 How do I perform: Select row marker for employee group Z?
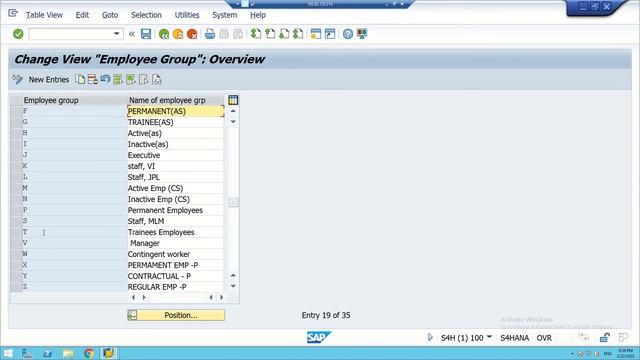pos(16,287)
